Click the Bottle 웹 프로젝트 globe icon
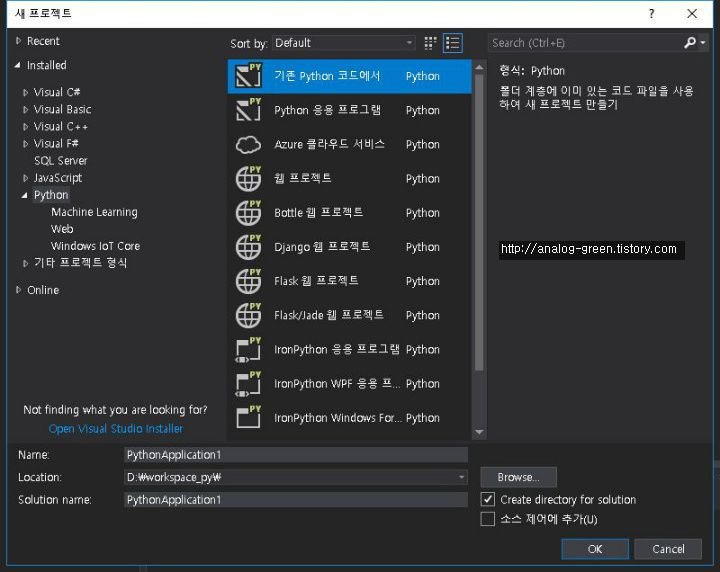Screen dimensions: 720x572 248,213
